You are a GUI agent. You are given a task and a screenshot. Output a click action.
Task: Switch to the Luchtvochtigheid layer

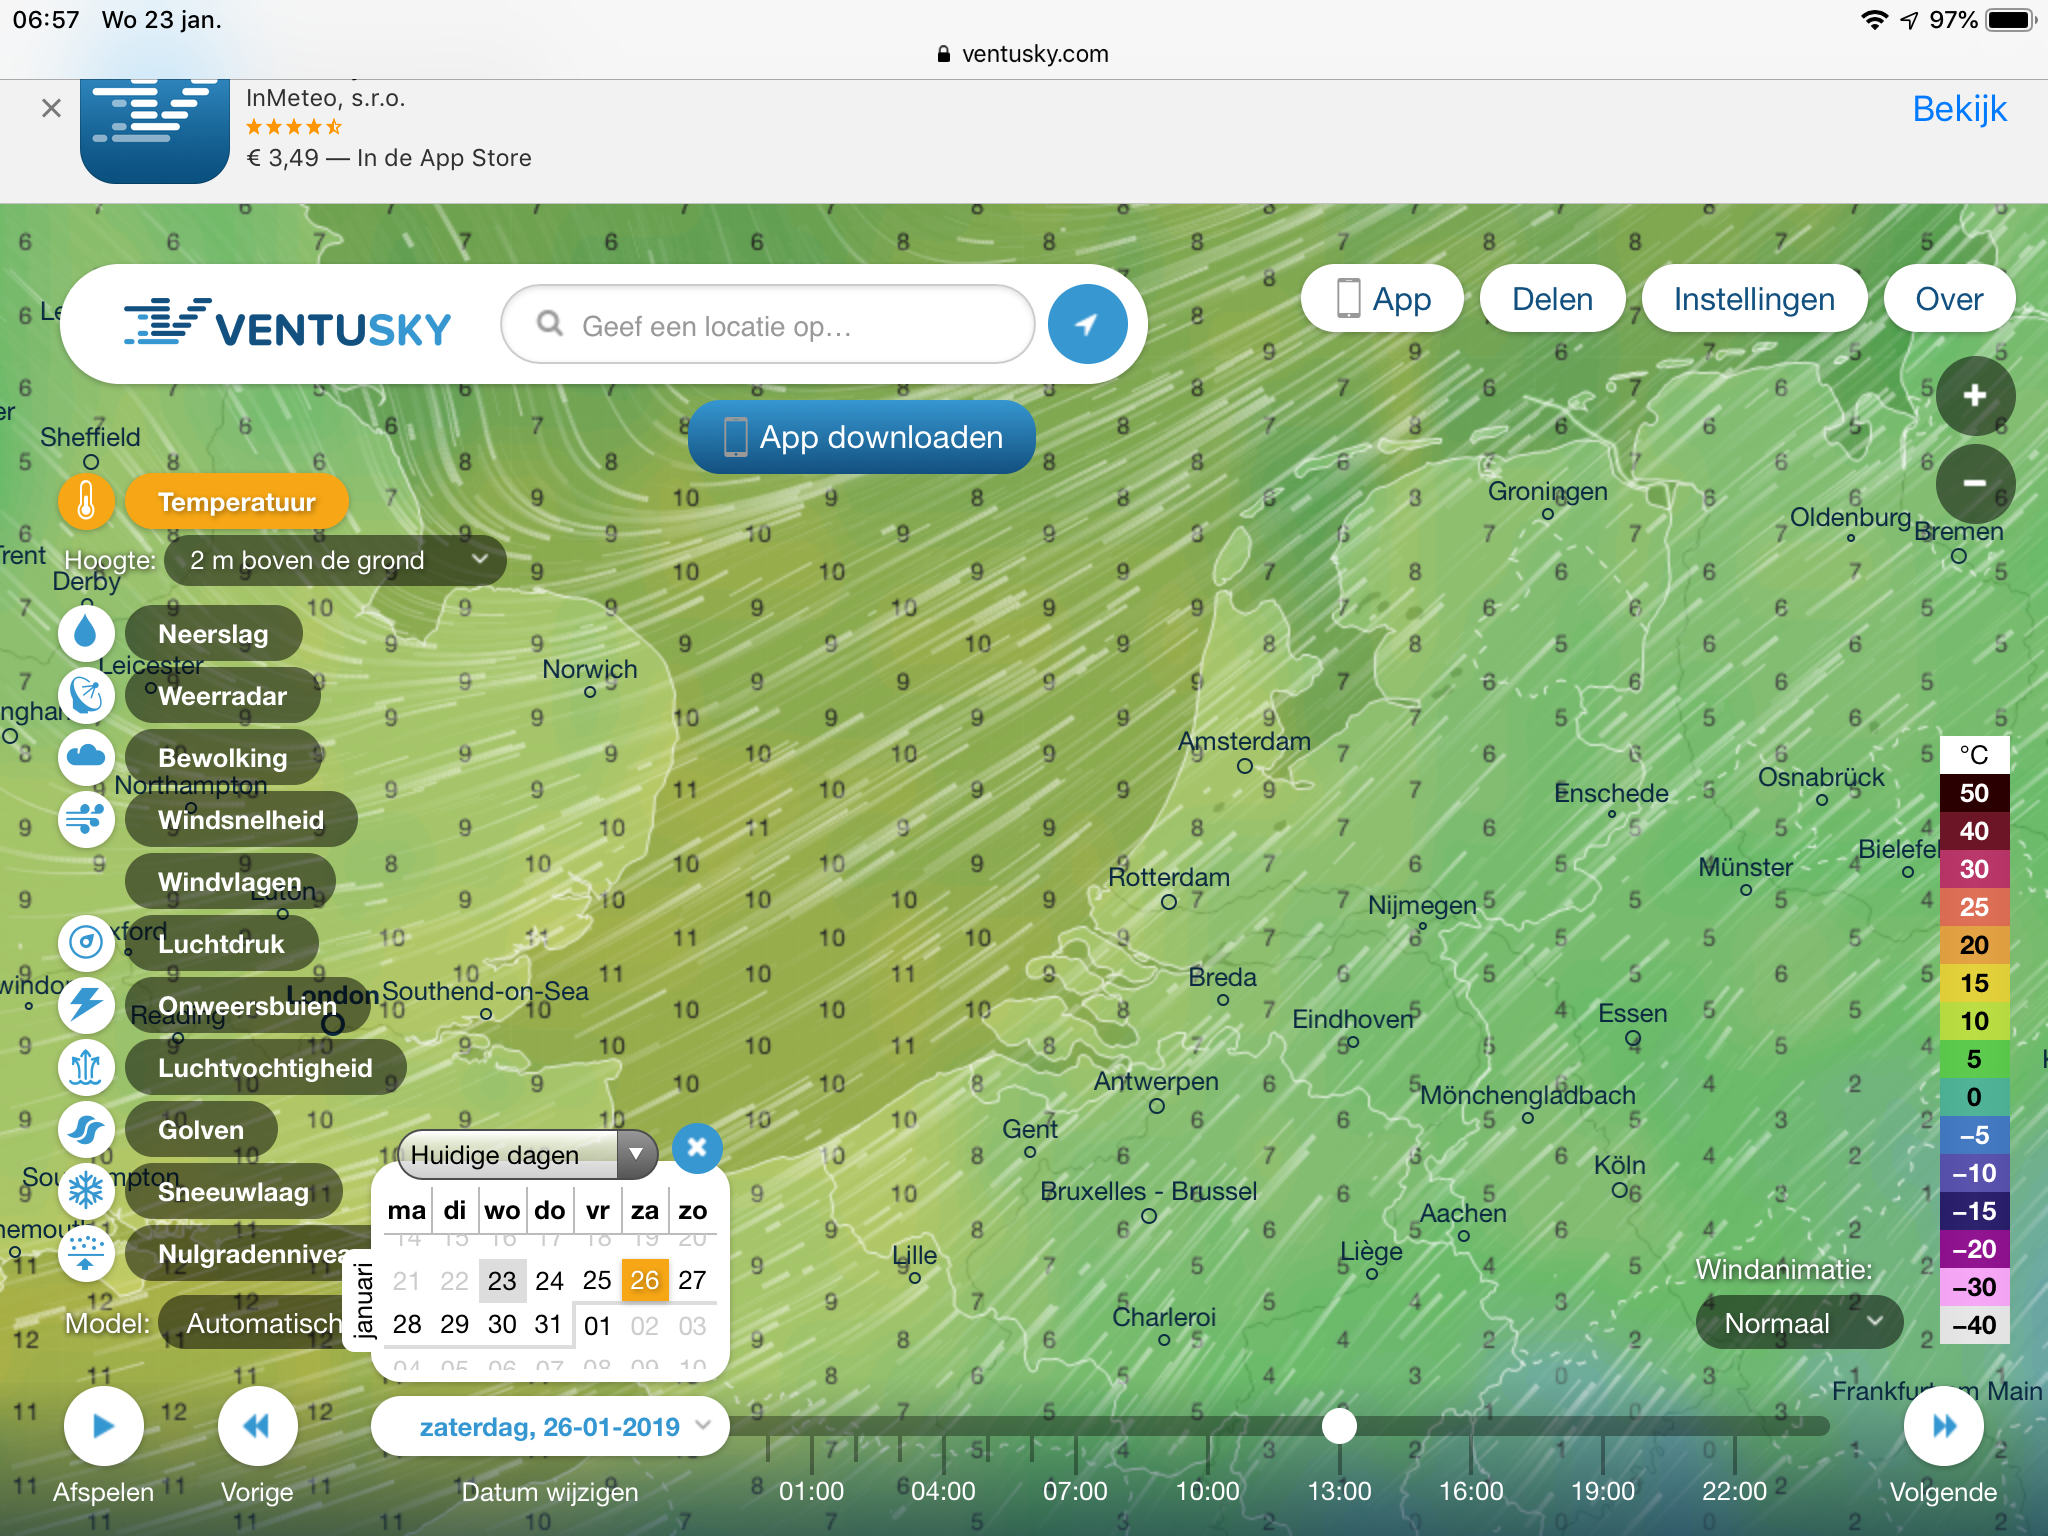tap(265, 1068)
